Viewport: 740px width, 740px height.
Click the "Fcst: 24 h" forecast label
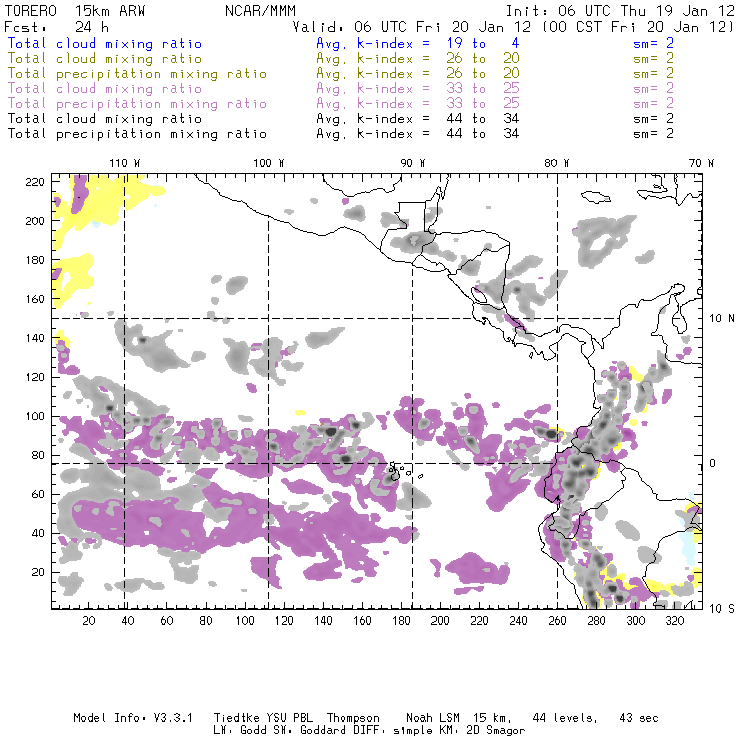56,27
